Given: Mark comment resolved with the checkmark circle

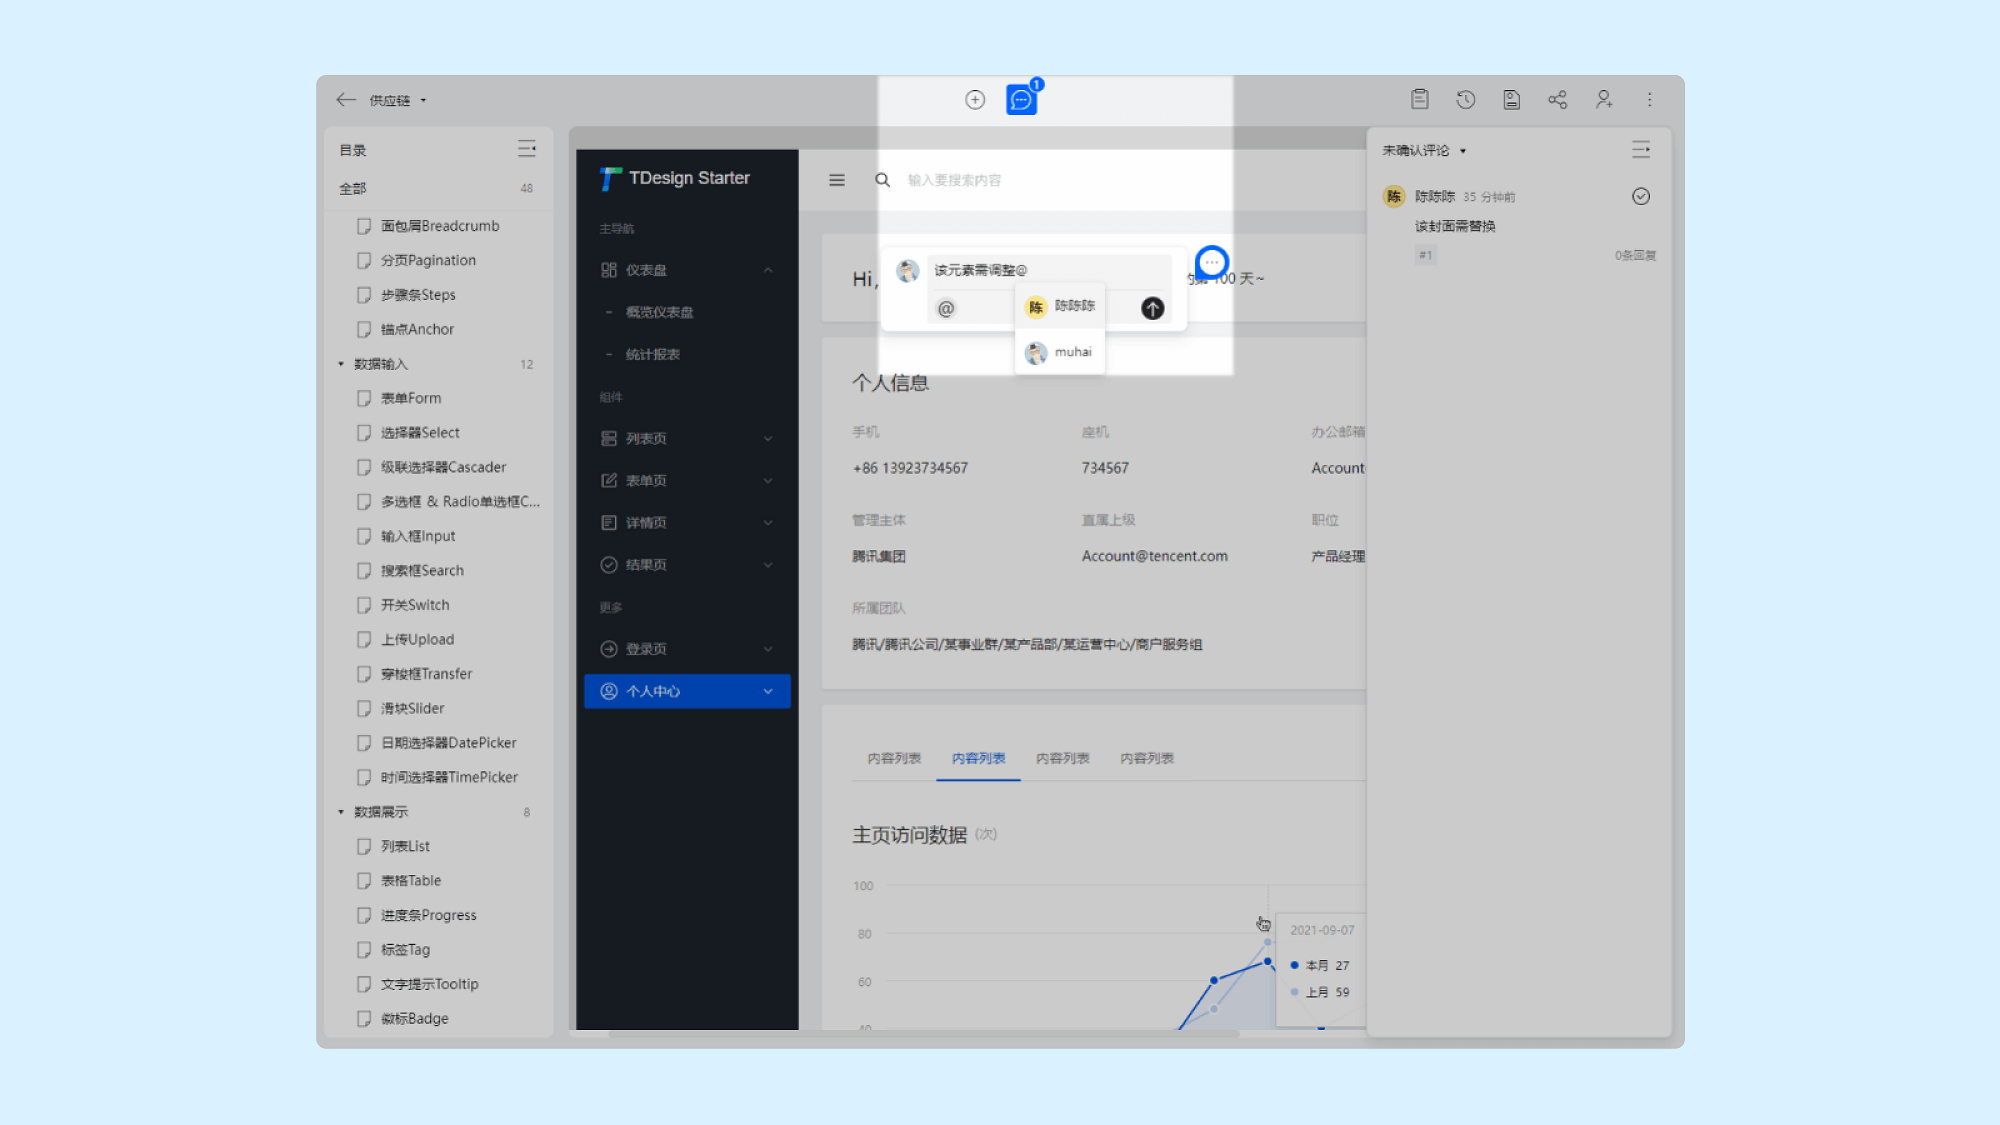Looking at the screenshot, I should coord(1641,196).
